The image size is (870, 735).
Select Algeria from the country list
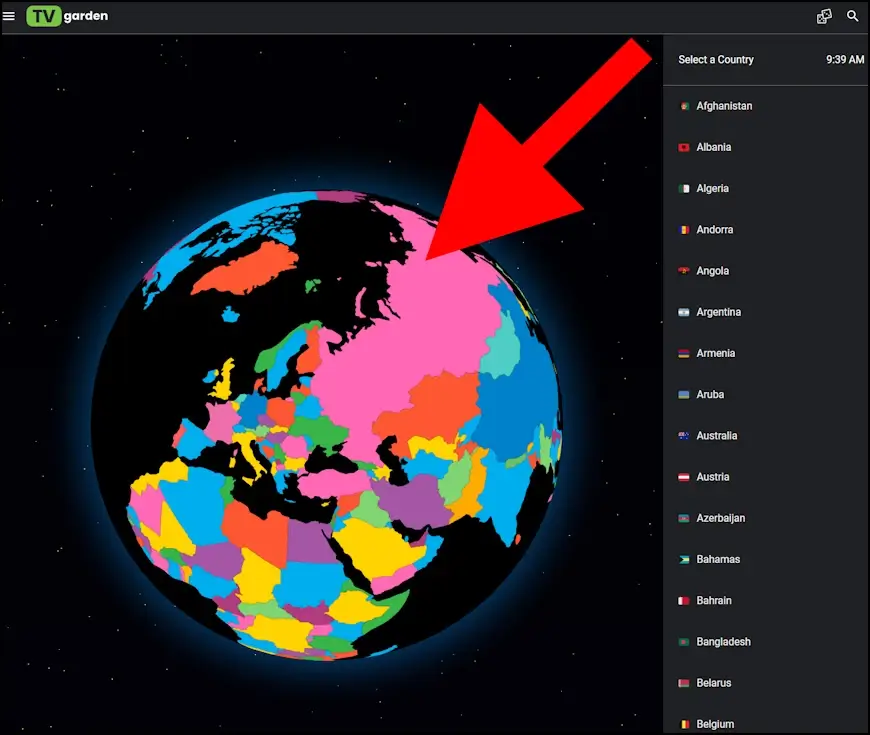tap(712, 188)
